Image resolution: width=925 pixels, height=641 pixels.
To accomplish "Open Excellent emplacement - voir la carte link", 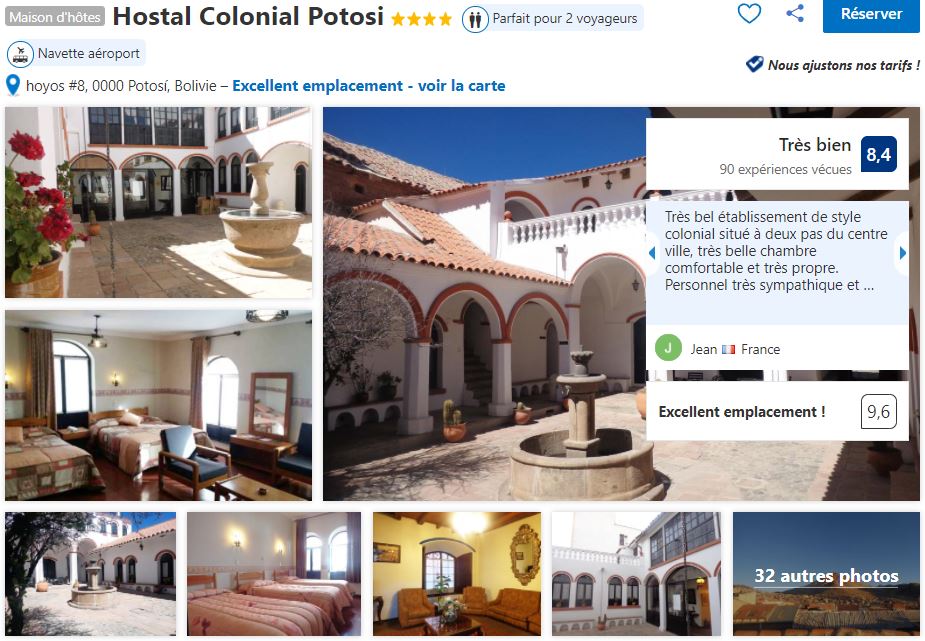I will click(x=369, y=86).
